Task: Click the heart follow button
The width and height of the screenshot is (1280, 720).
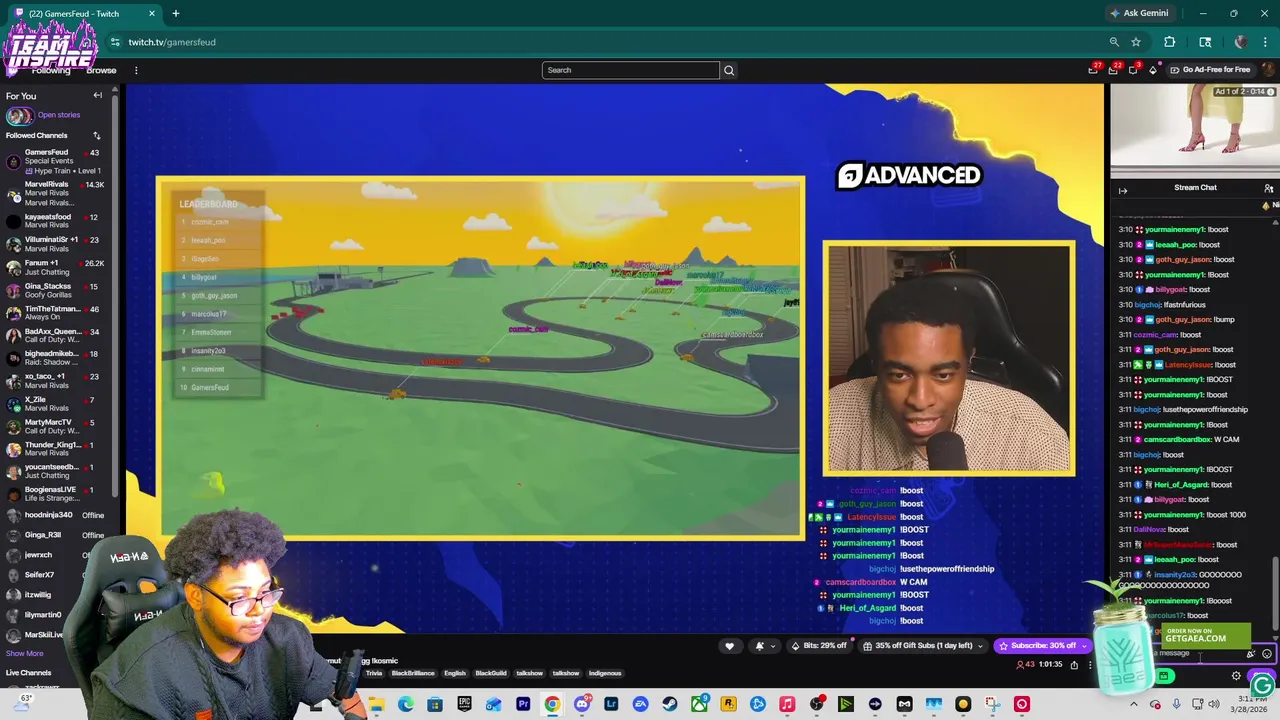Action: coord(729,646)
